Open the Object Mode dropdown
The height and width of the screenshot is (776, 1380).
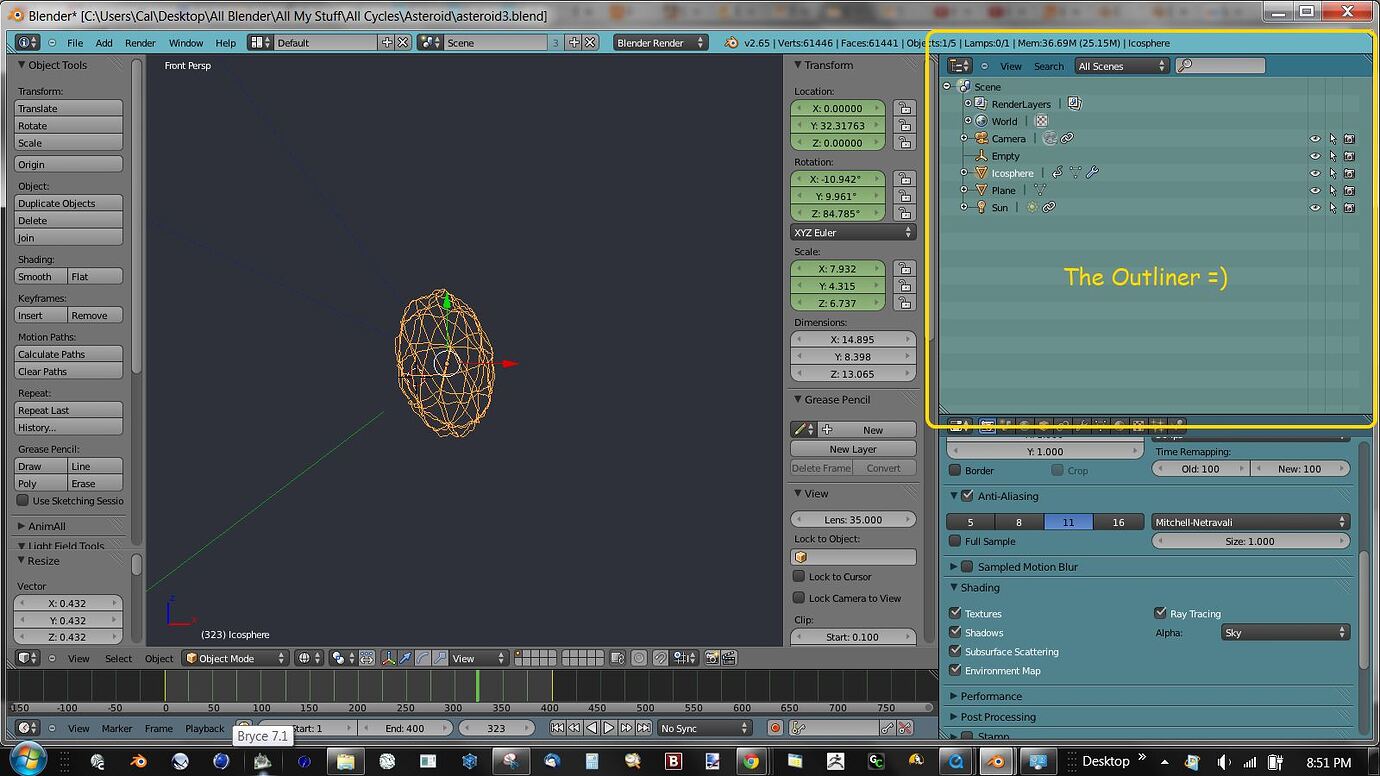click(234, 658)
